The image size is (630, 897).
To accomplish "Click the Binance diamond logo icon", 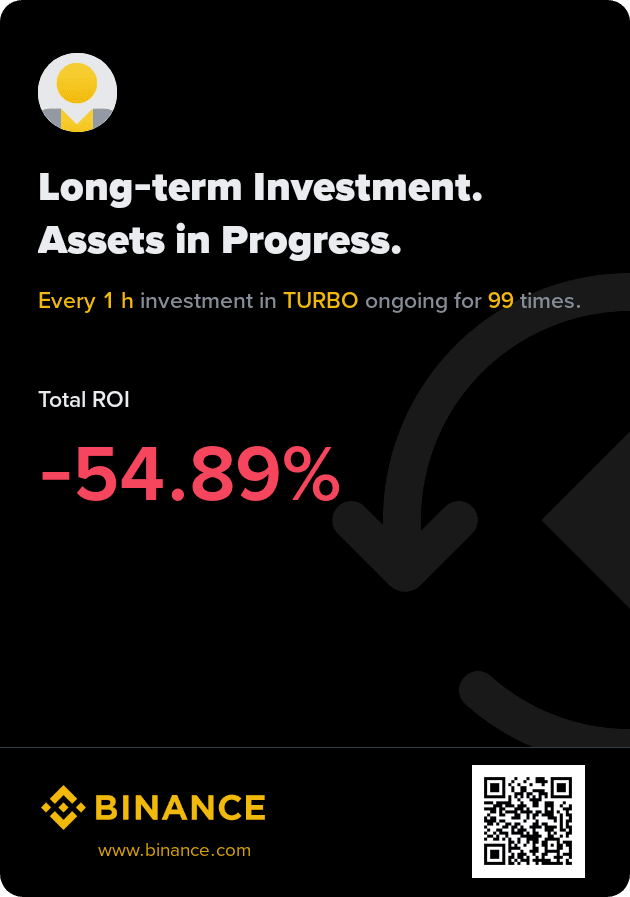I will (x=62, y=807).
